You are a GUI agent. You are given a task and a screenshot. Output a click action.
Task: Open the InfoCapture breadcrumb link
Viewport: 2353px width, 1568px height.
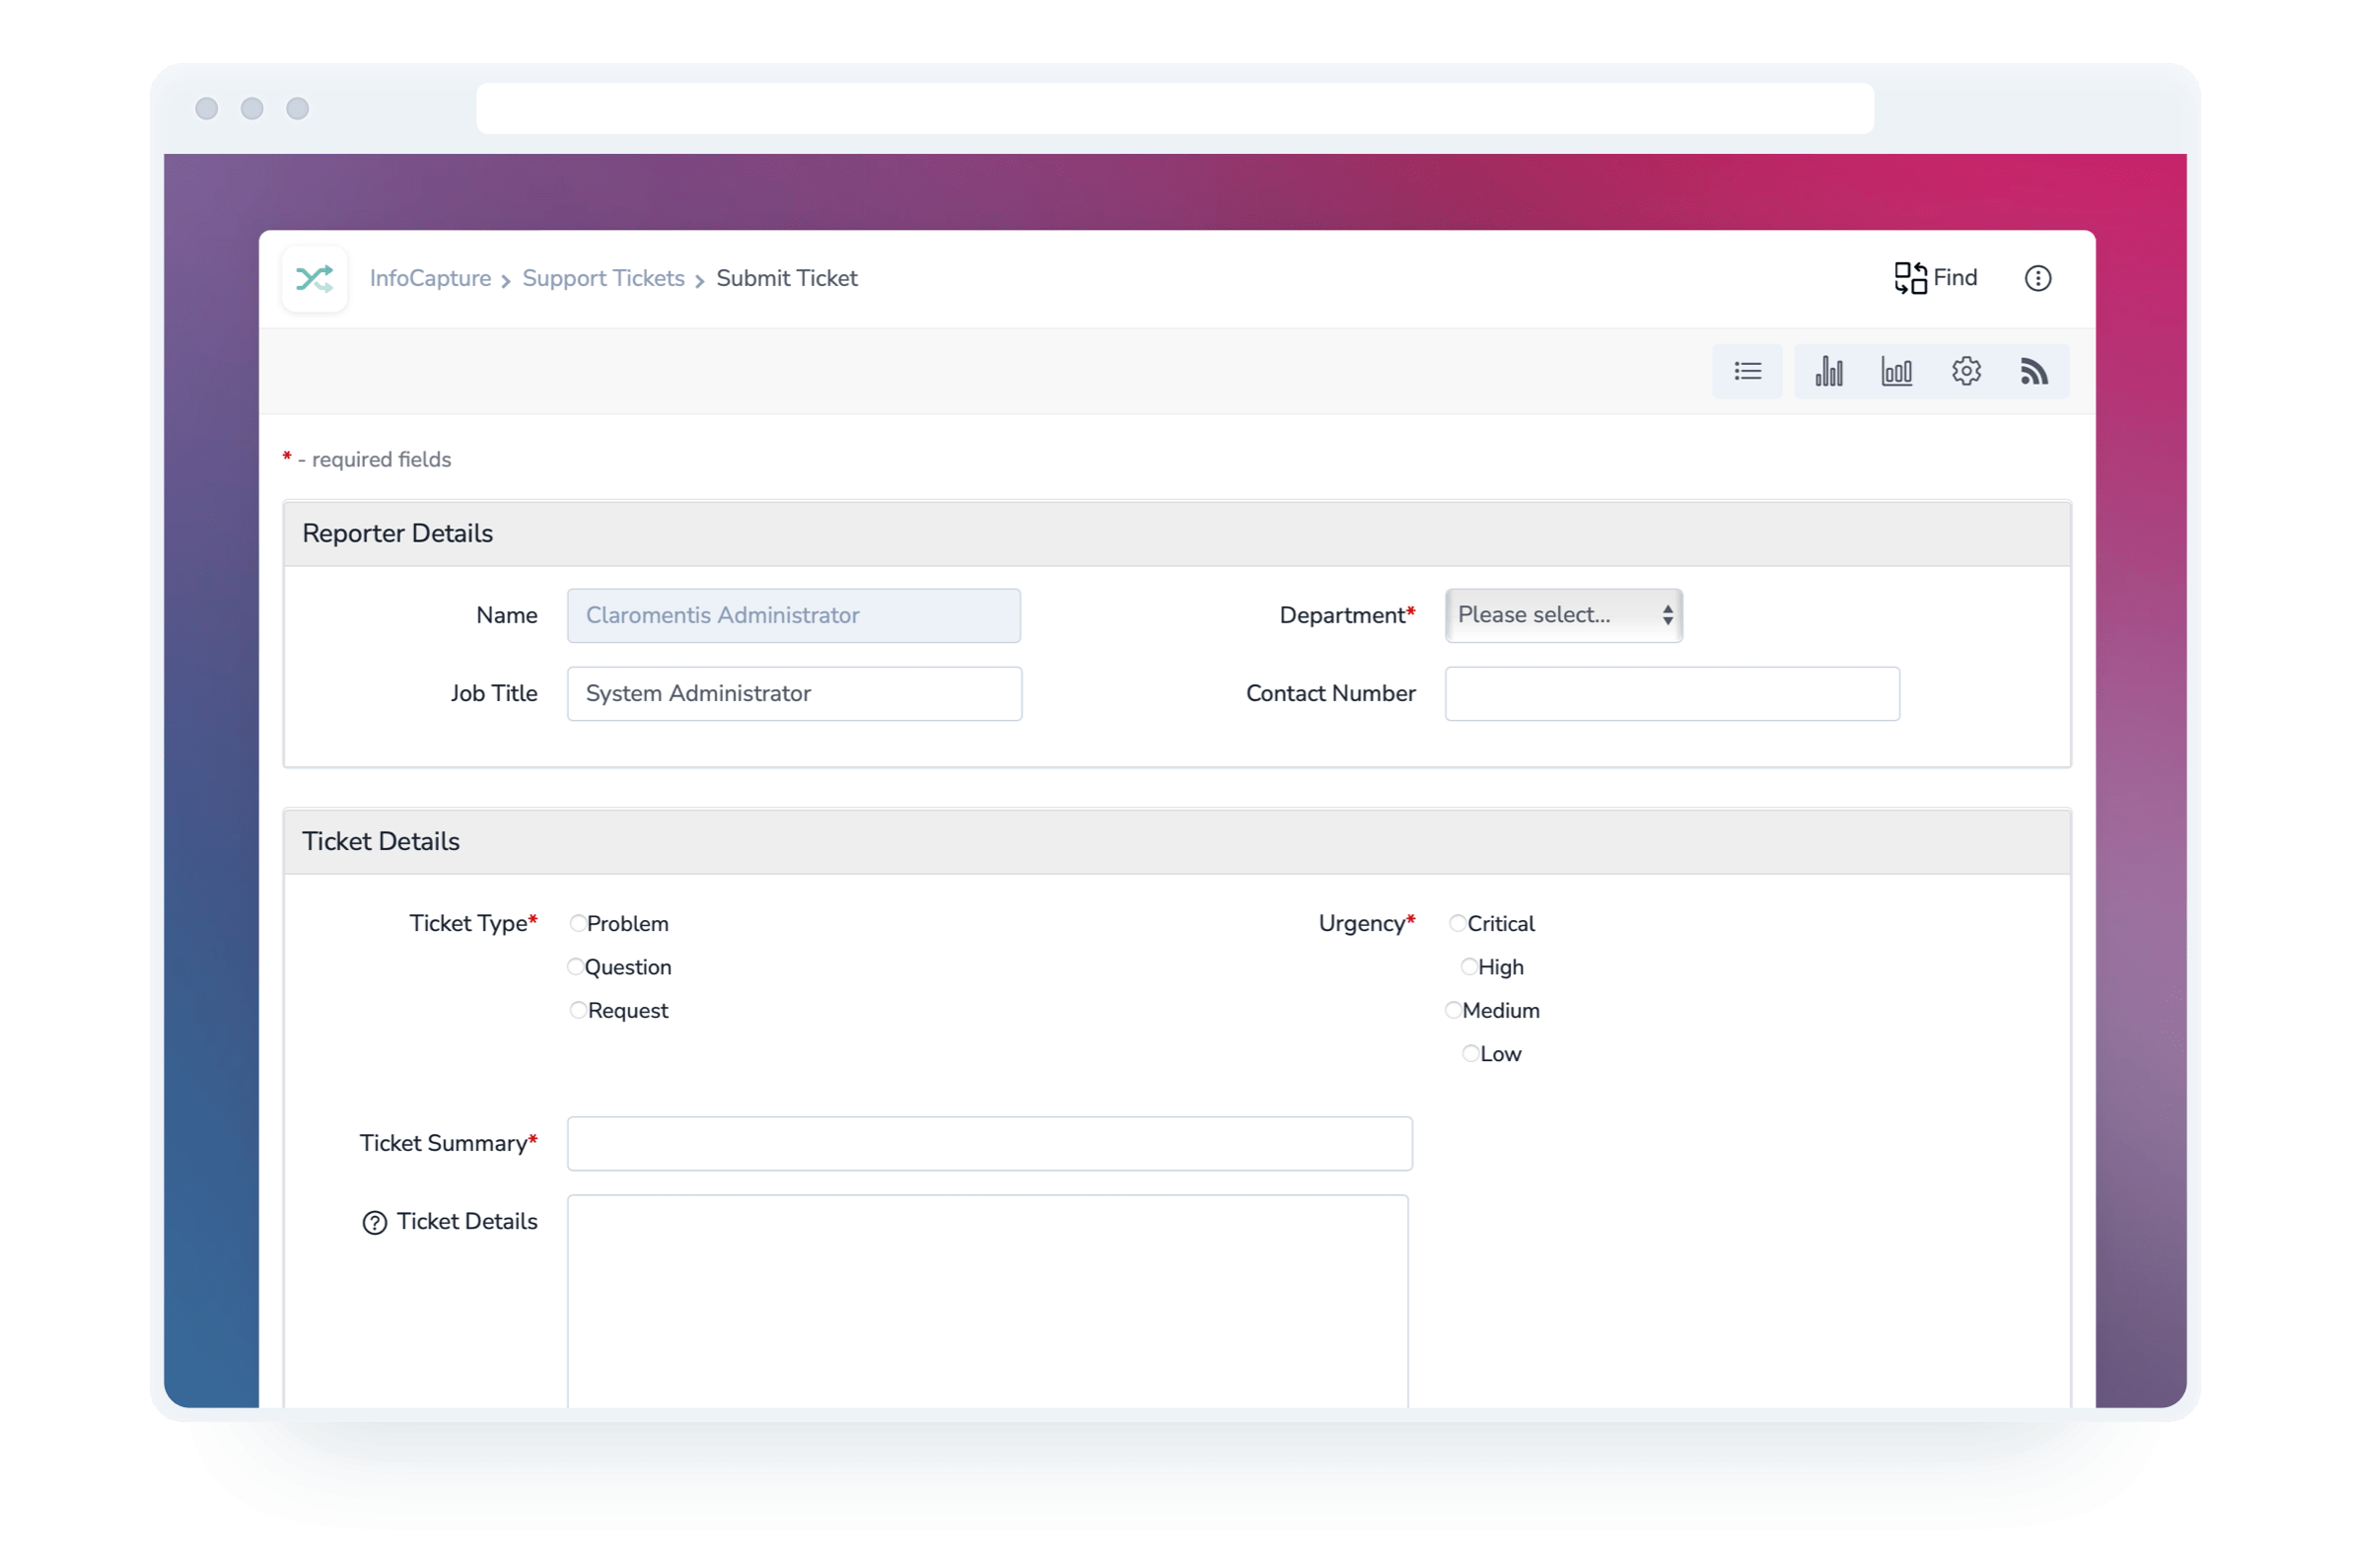(x=430, y=278)
